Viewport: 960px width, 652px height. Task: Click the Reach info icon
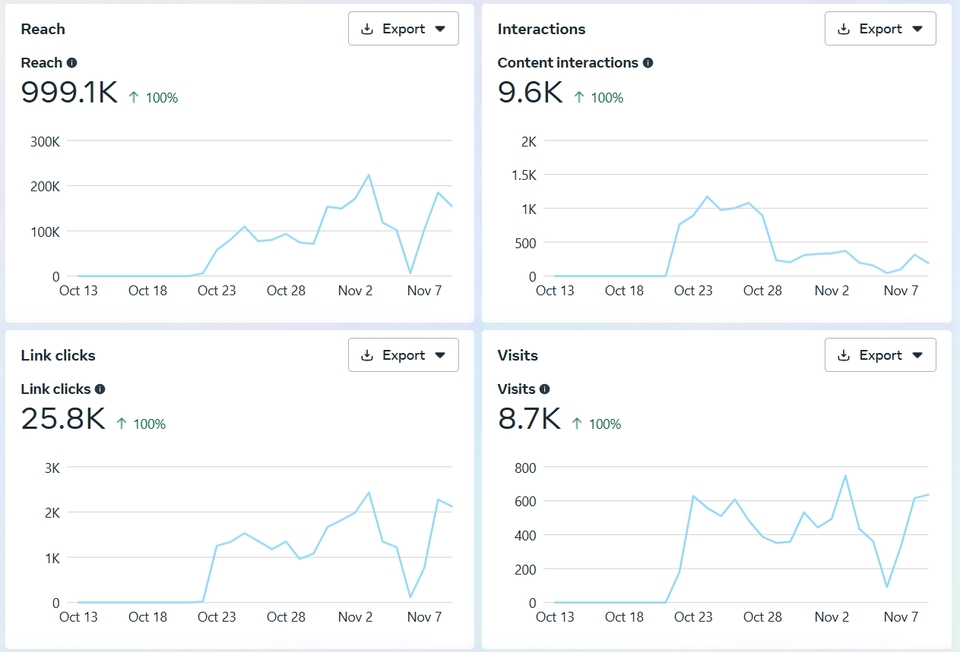(x=72, y=63)
